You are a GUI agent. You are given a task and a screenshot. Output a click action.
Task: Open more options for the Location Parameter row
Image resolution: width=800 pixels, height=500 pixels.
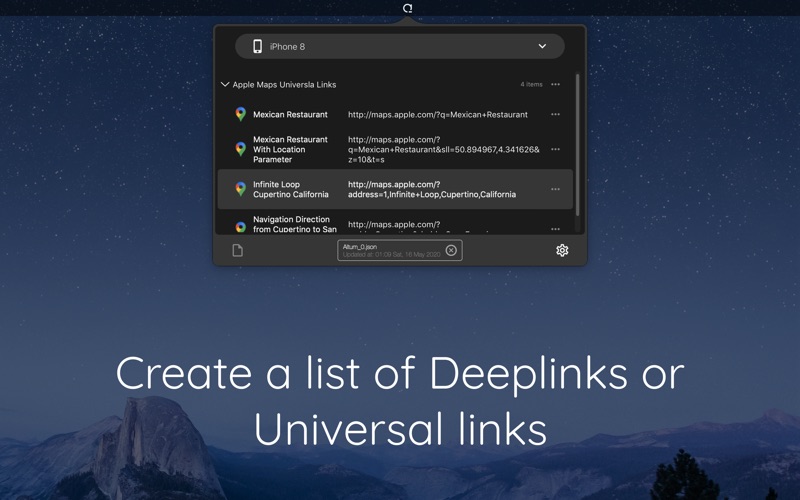coord(555,149)
